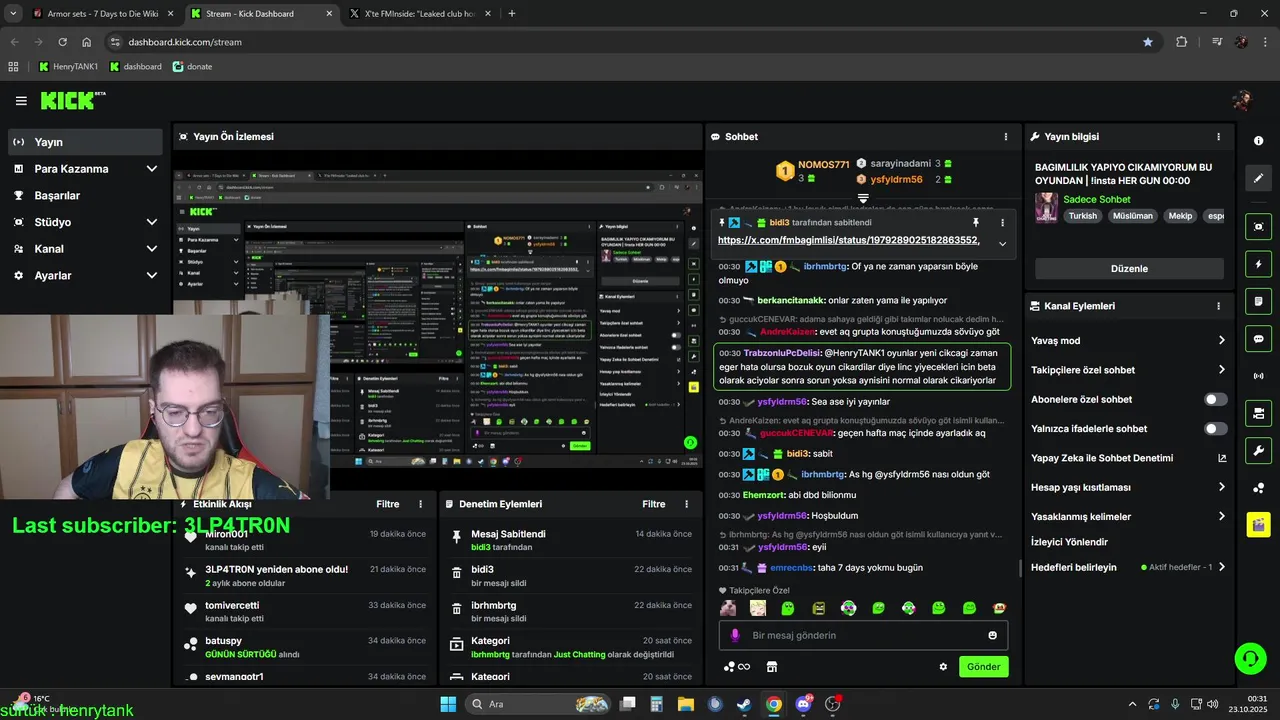
Task: Toggle Abonelere özel sohbet switch
Action: click(x=1215, y=399)
